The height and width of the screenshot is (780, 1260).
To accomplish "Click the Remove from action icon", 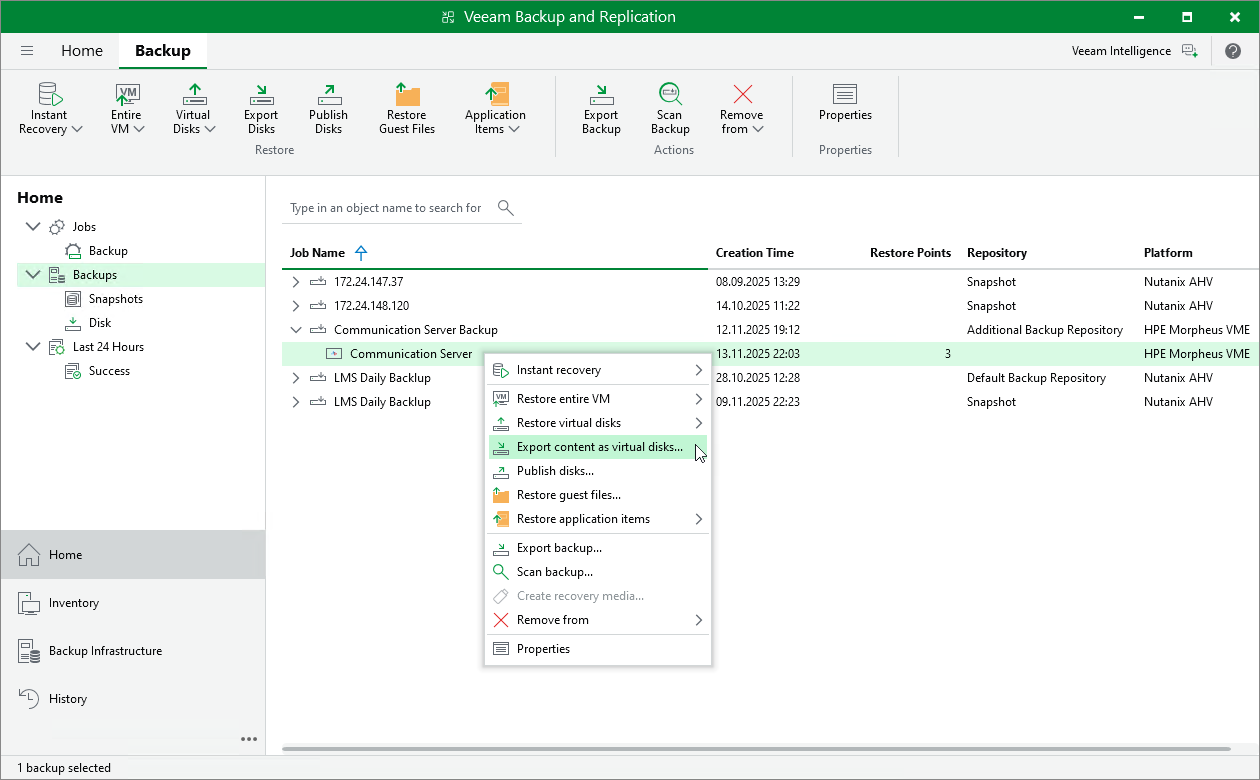I will click(x=741, y=107).
